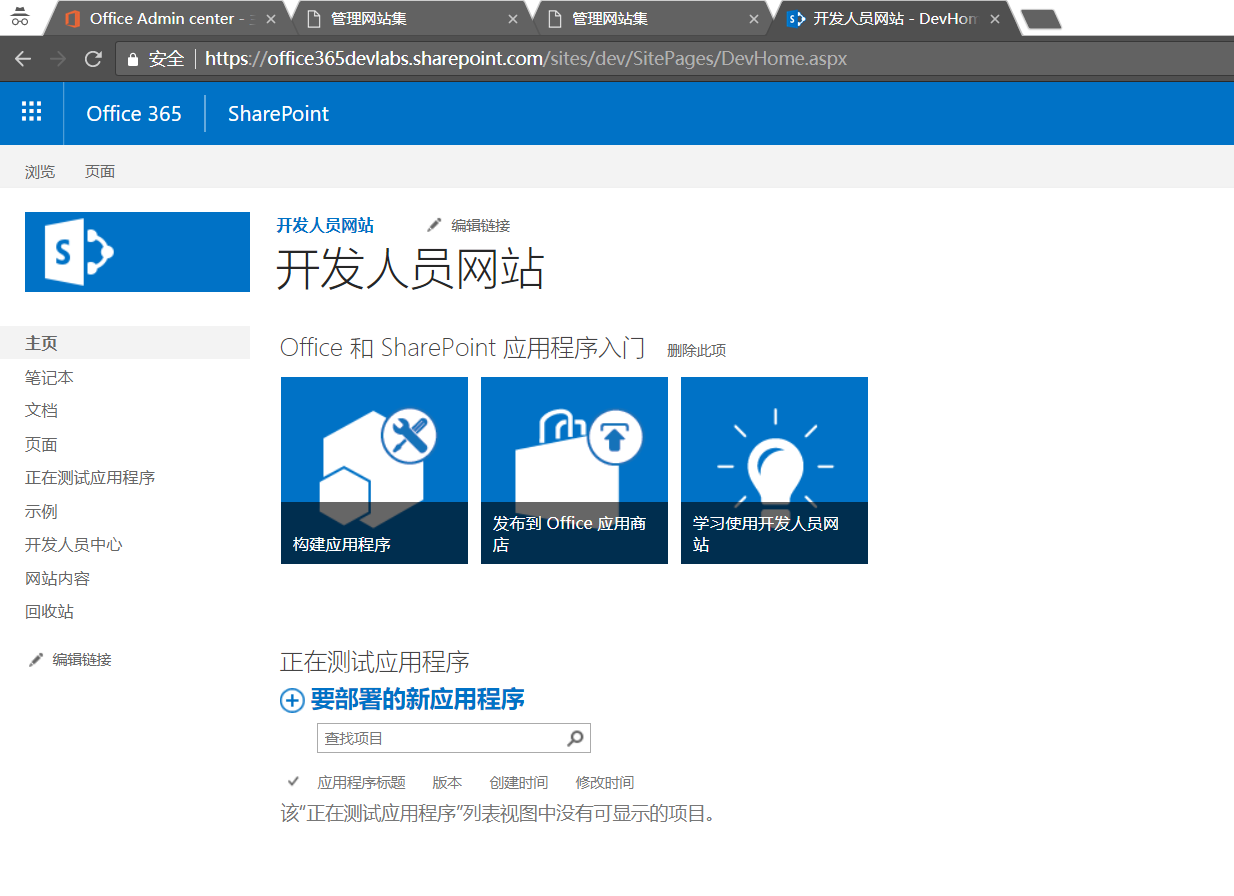Click the plus icon beside 要部署的新应用程序
This screenshot has width=1234, height=896.
pos(291,700)
